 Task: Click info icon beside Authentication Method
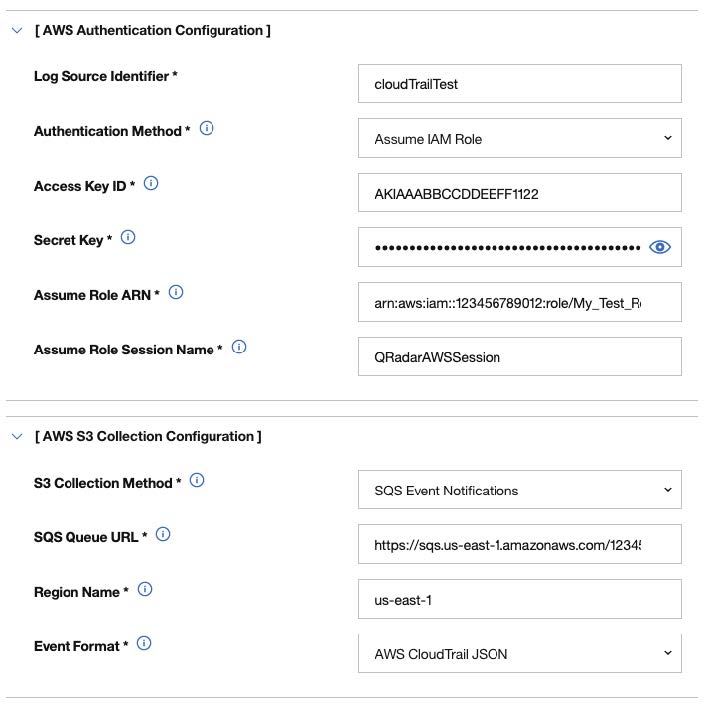click(x=207, y=129)
